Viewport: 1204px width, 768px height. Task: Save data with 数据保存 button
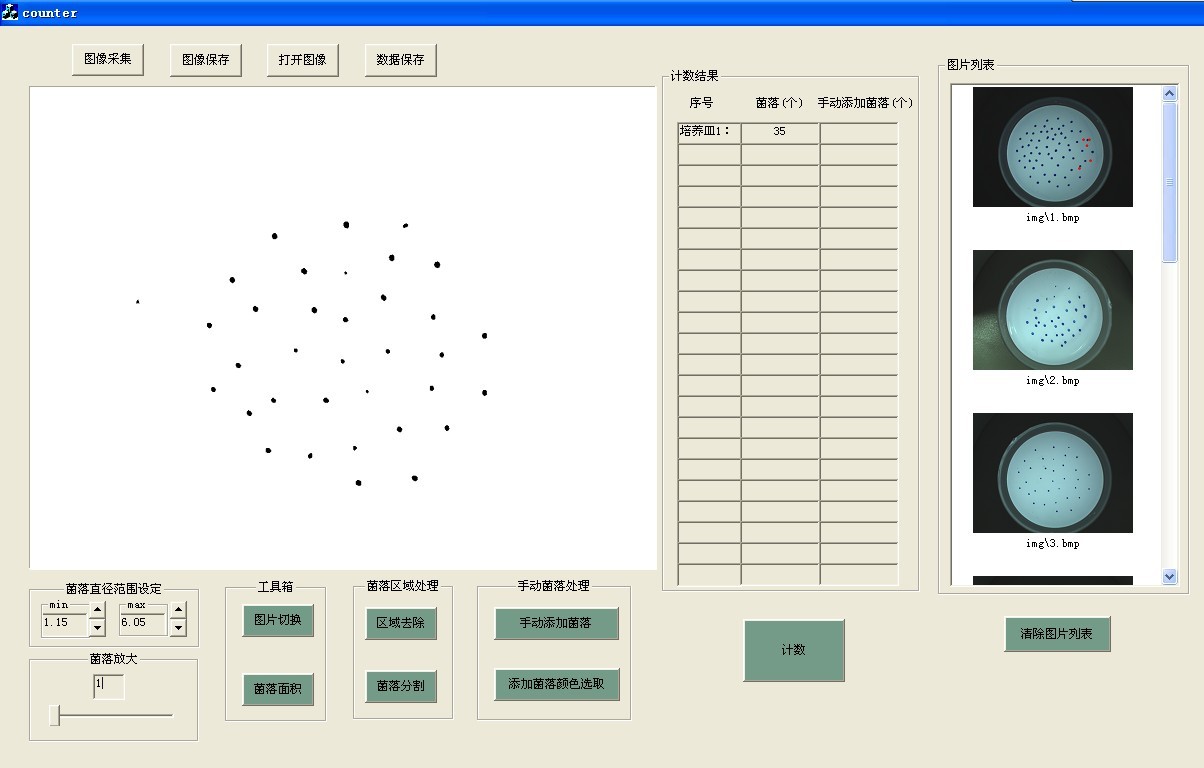(400, 60)
